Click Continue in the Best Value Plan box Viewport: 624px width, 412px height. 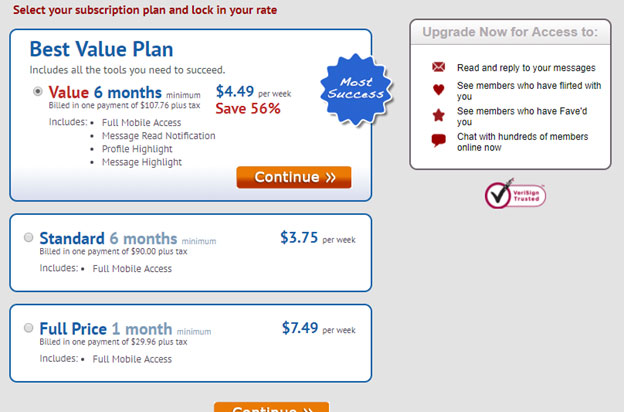click(294, 177)
